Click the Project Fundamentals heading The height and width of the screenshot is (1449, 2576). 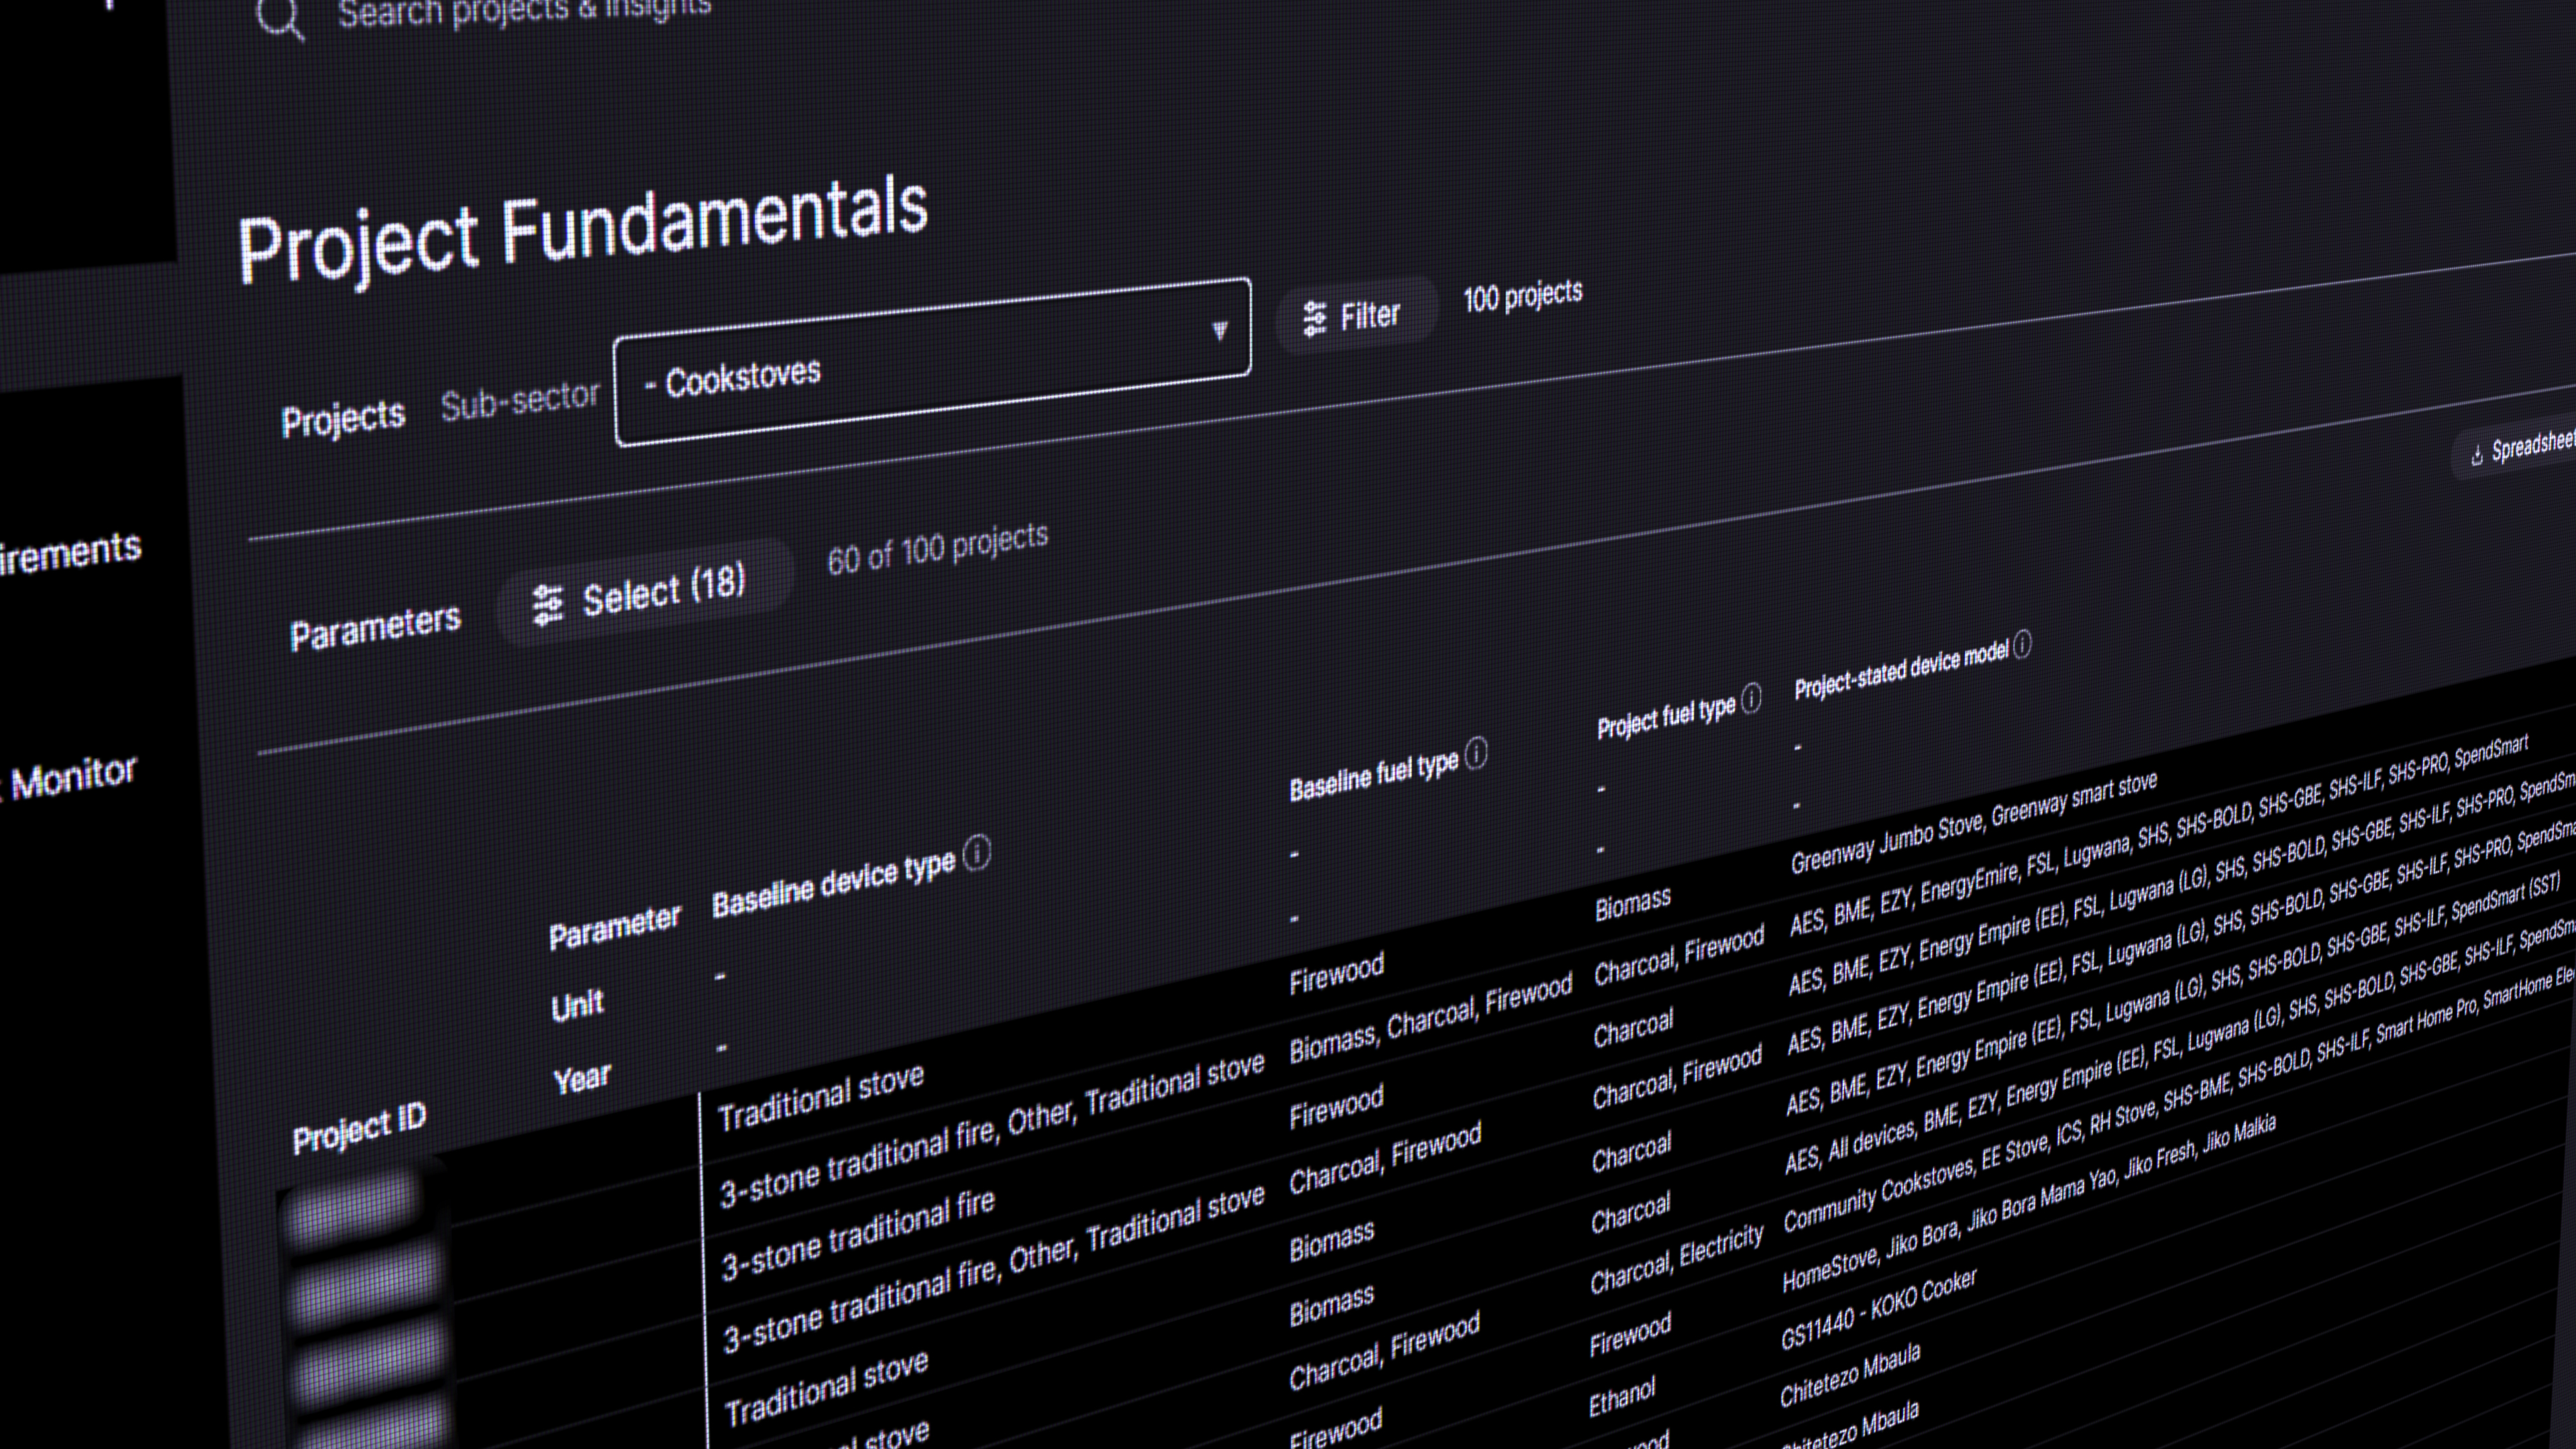pos(583,231)
